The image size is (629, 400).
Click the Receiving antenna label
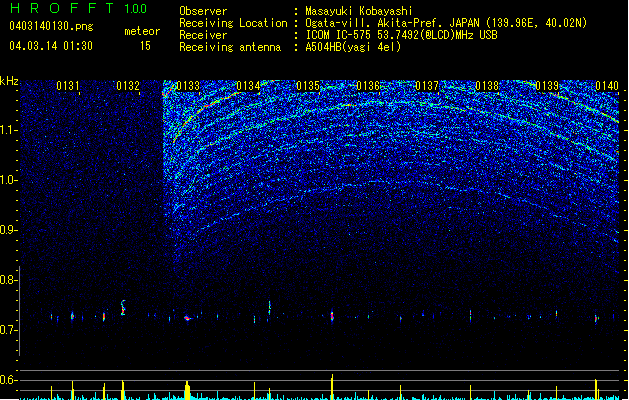[230, 47]
